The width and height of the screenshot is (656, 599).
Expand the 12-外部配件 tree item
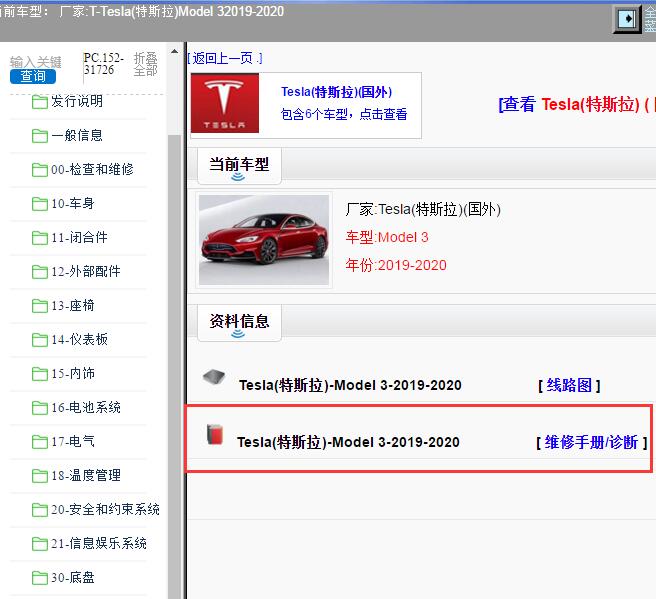click(86, 271)
